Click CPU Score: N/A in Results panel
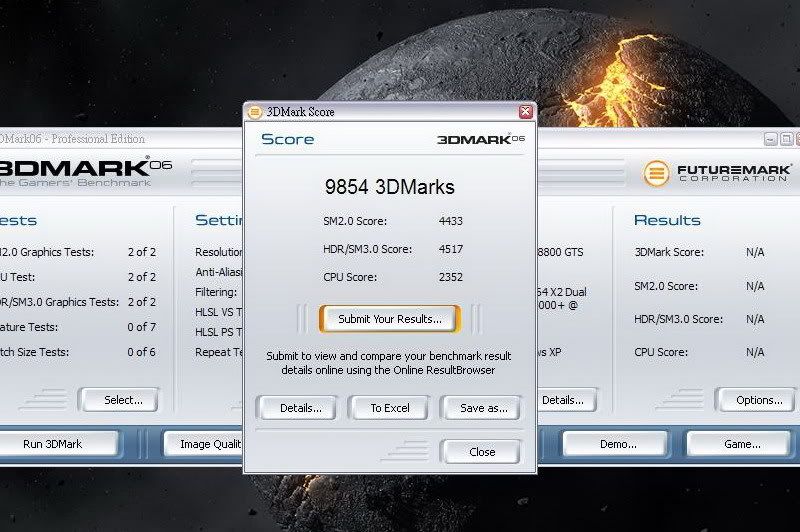The width and height of the screenshot is (800, 532). click(699, 352)
